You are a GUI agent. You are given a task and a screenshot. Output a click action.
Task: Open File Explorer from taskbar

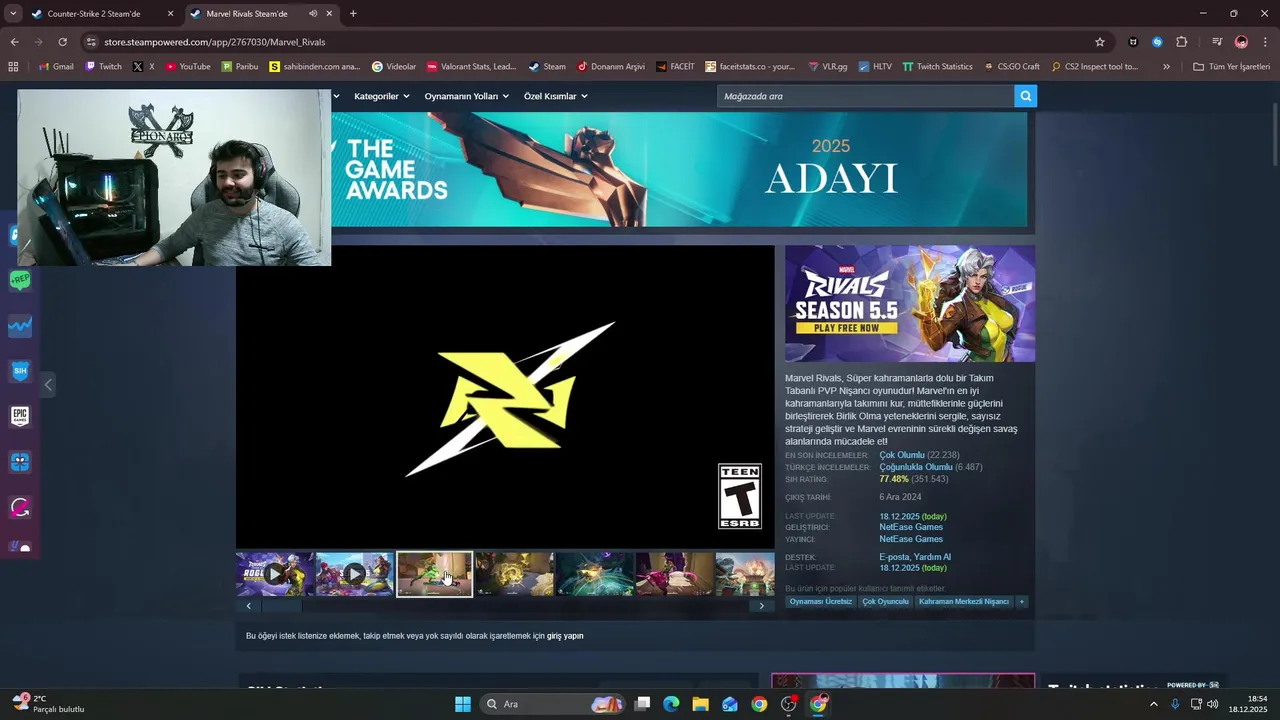coord(700,704)
